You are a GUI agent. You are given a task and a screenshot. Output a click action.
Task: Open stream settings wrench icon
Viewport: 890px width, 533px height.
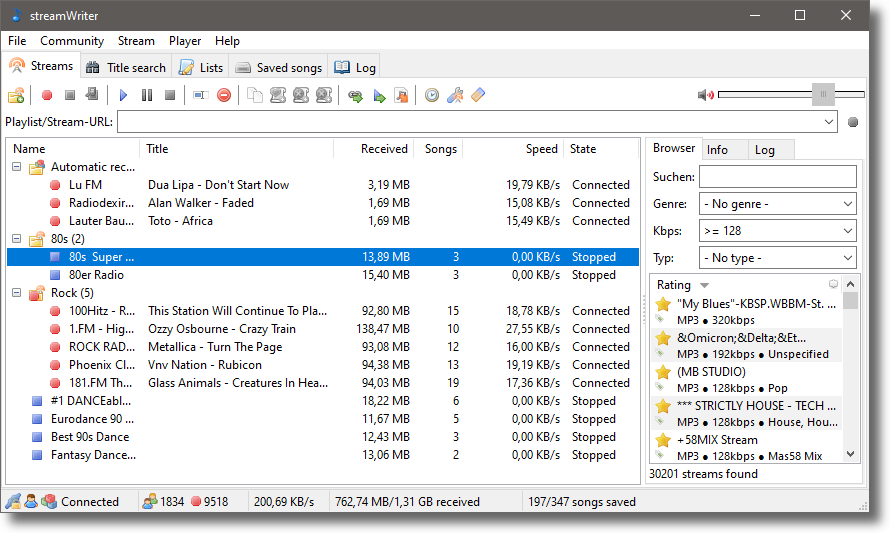455,95
